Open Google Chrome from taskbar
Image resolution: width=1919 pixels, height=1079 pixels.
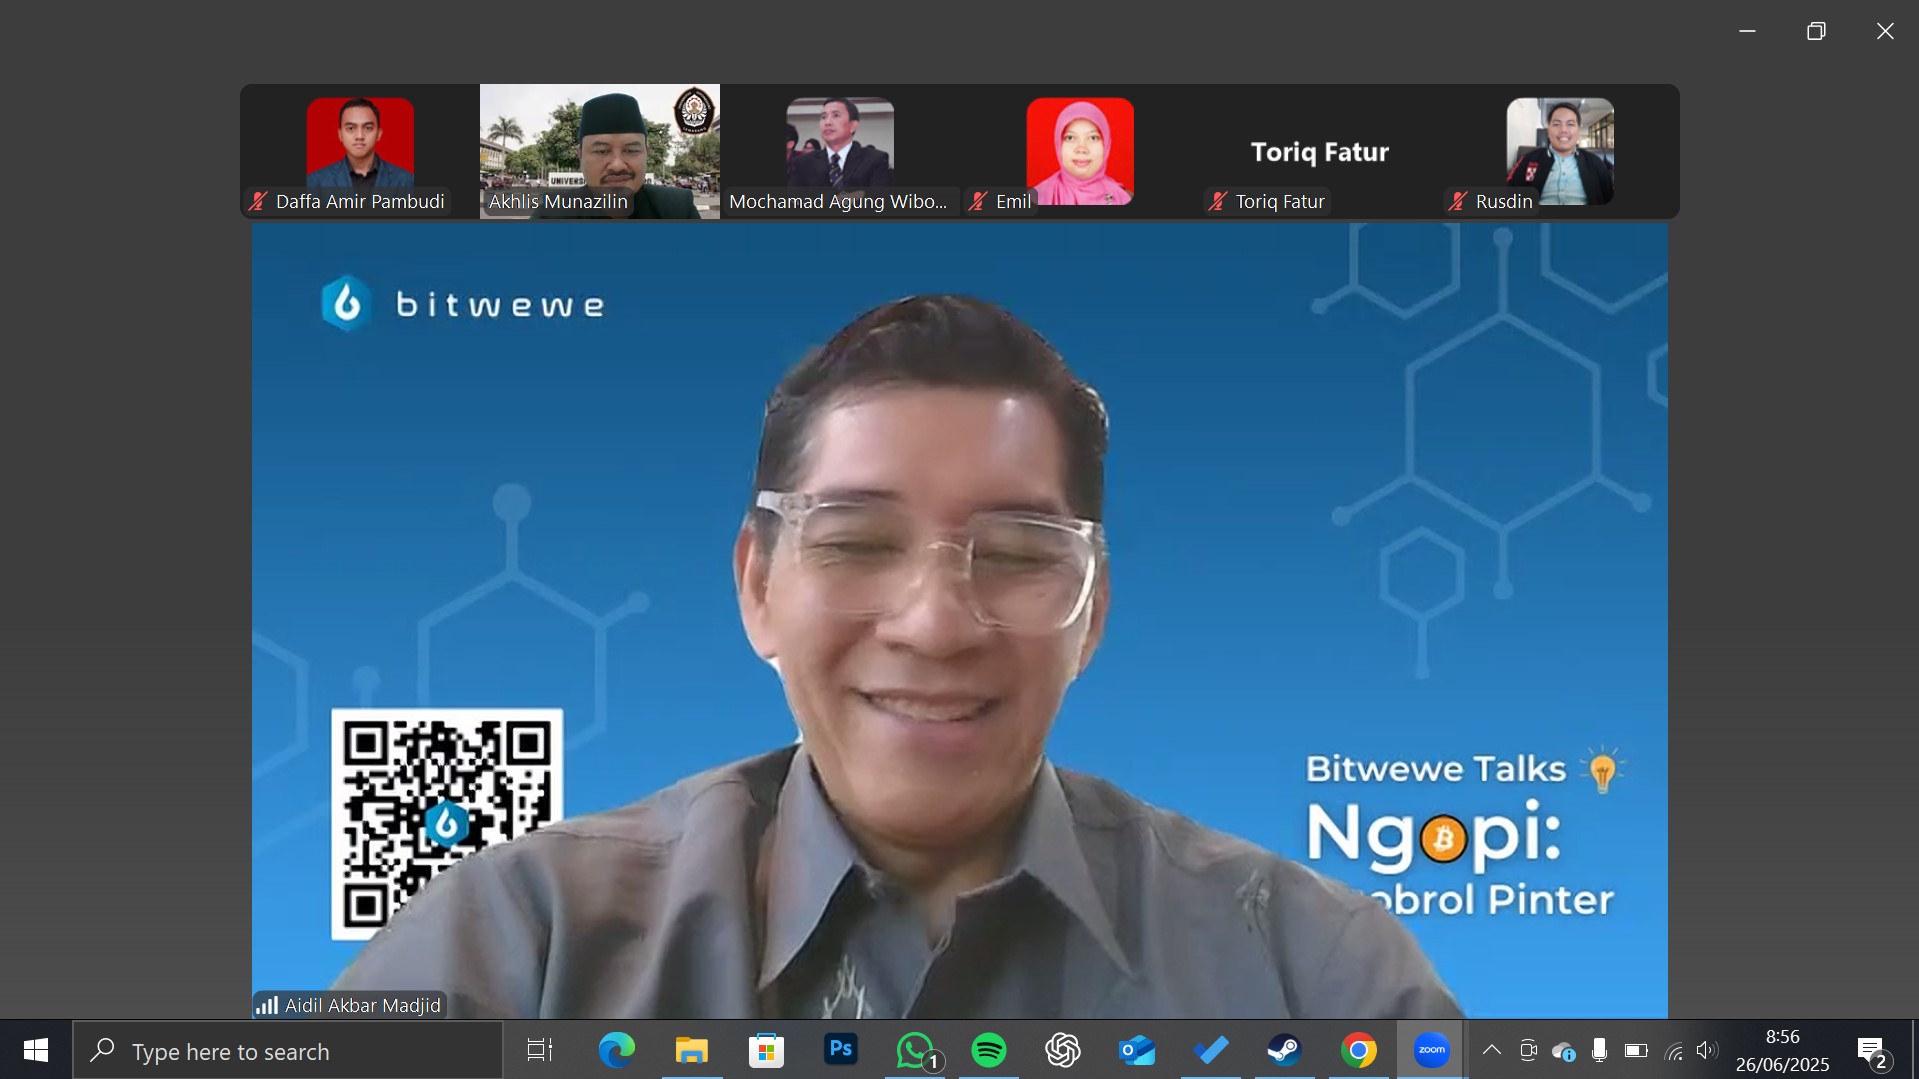pos(1358,1050)
